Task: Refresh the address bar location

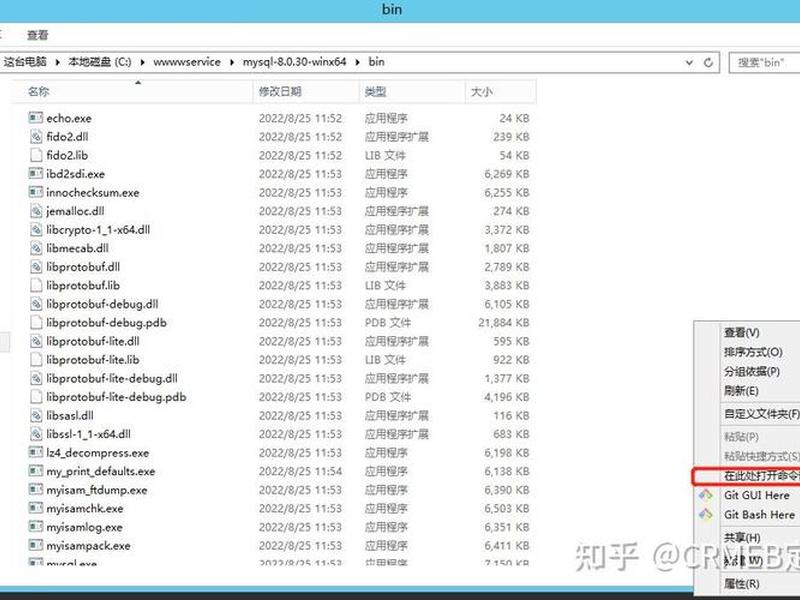Action: (708, 62)
